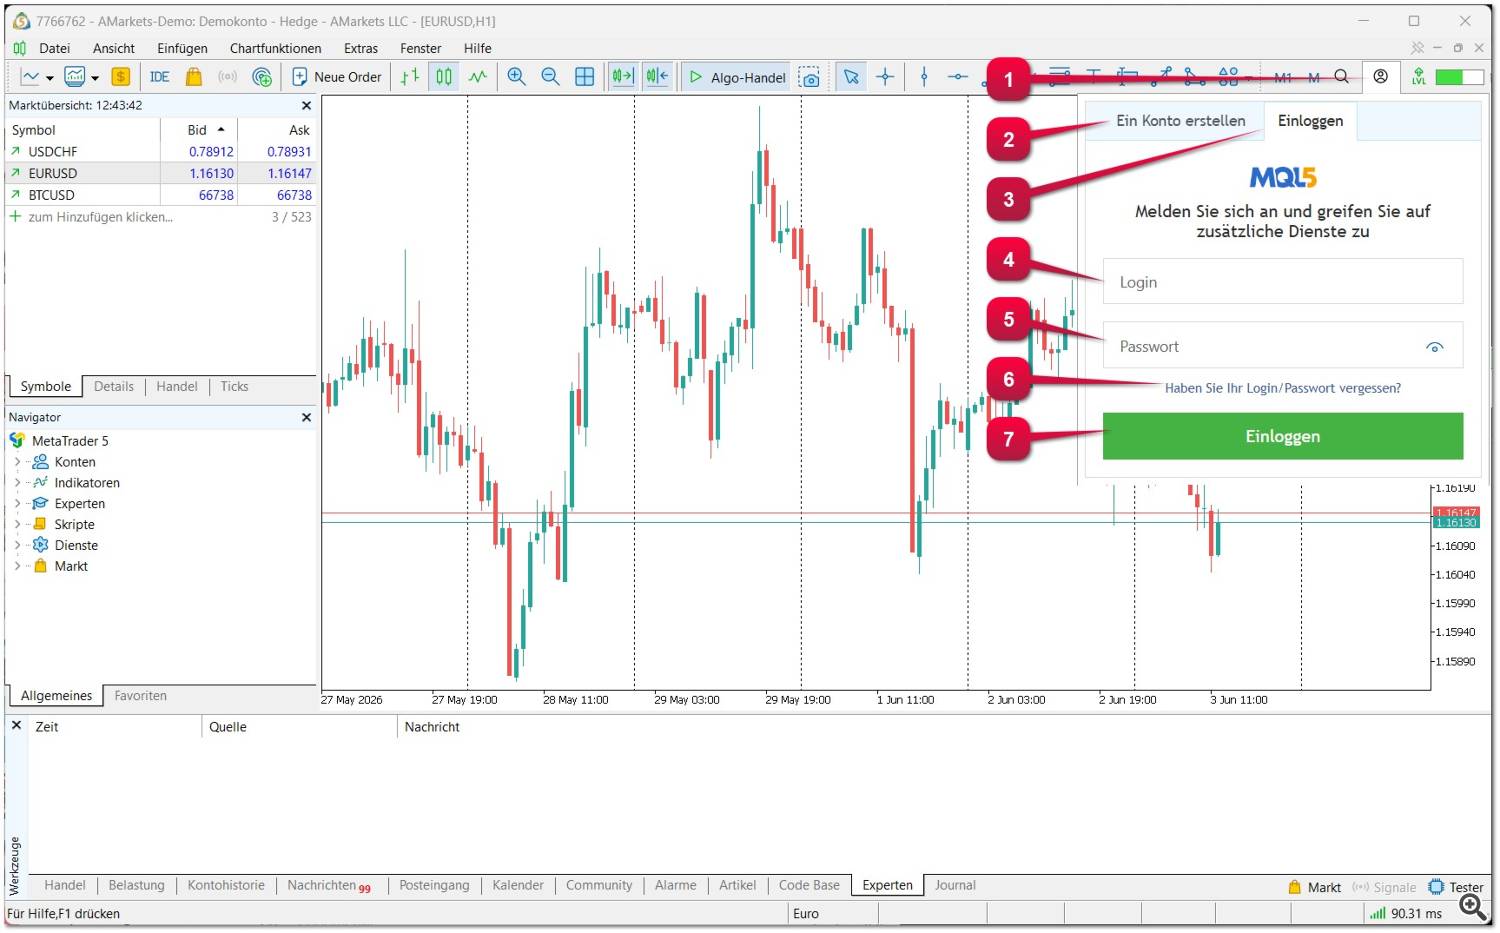Select the crosshair cursor tool
Image resolution: width=1500 pixels, height=933 pixels.
pos(885,77)
